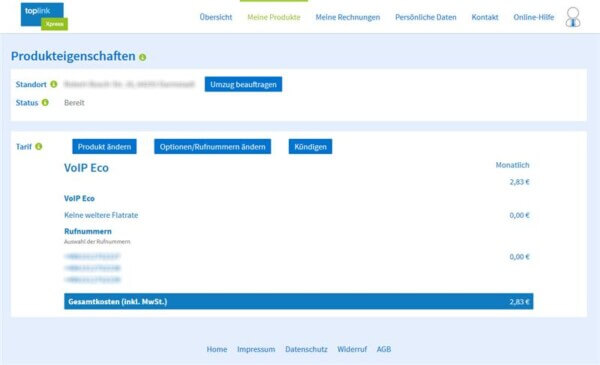Open the user profile avatar icon

573,17
